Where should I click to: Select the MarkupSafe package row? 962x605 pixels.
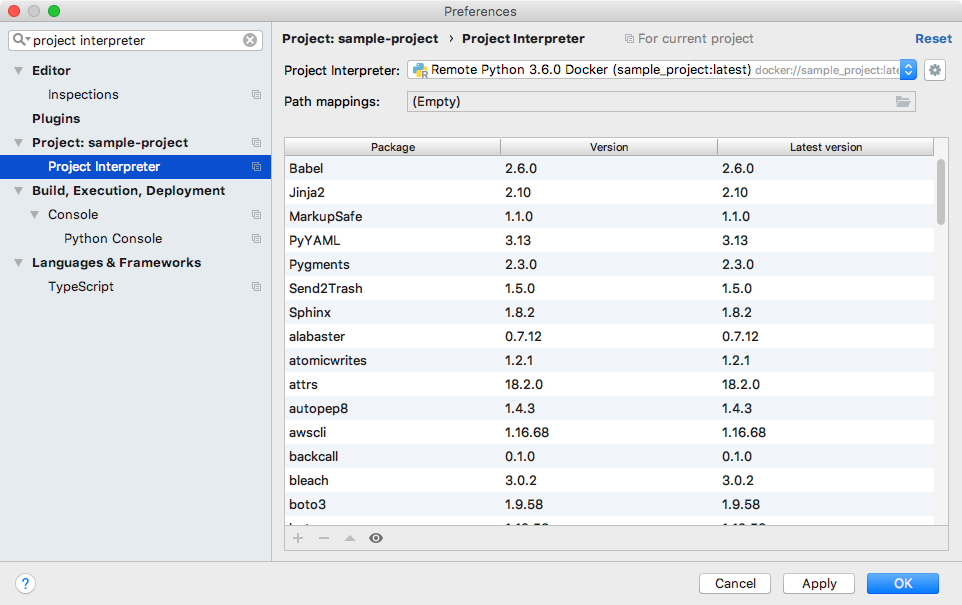(609, 216)
